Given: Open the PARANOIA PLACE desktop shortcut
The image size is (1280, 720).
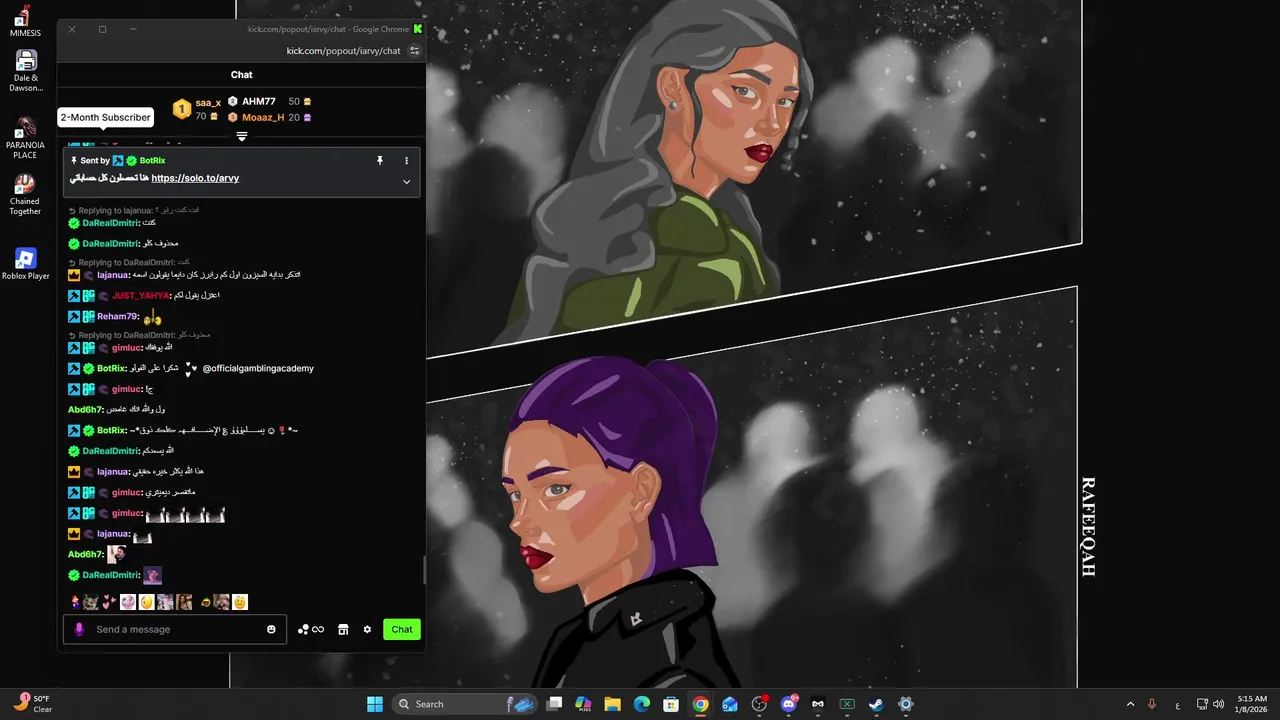Looking at the screenshot, I should (x=25, y=138).
